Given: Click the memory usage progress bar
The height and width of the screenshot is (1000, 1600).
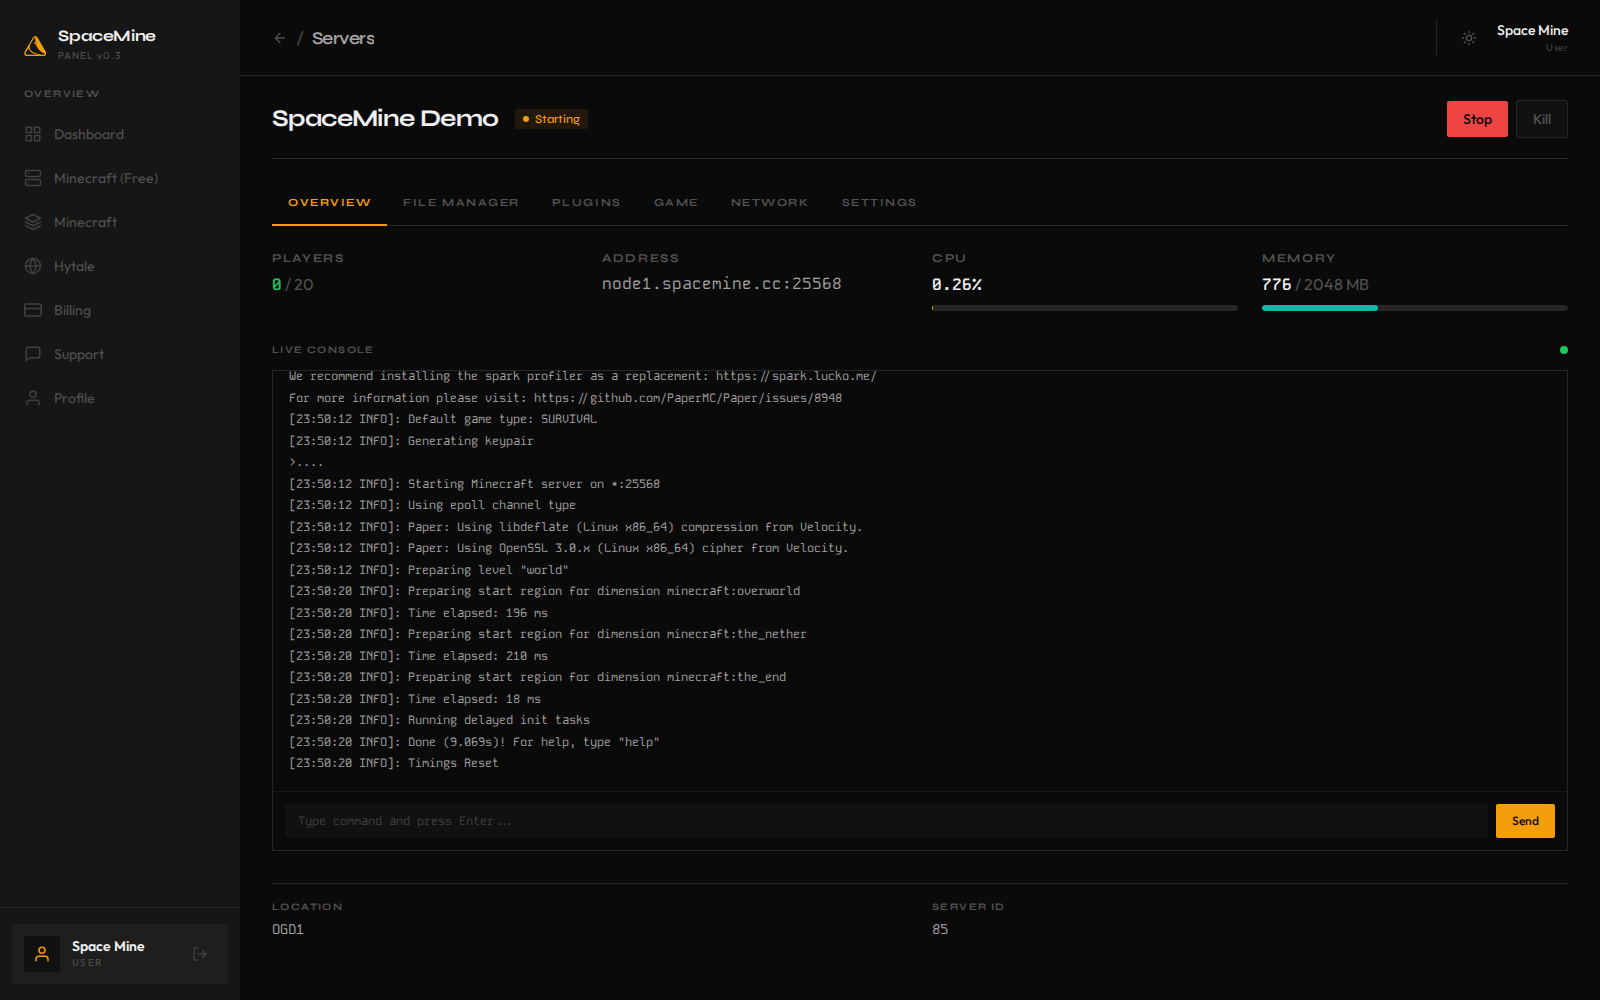Looking at the screenshot, I should (1415, 308).
